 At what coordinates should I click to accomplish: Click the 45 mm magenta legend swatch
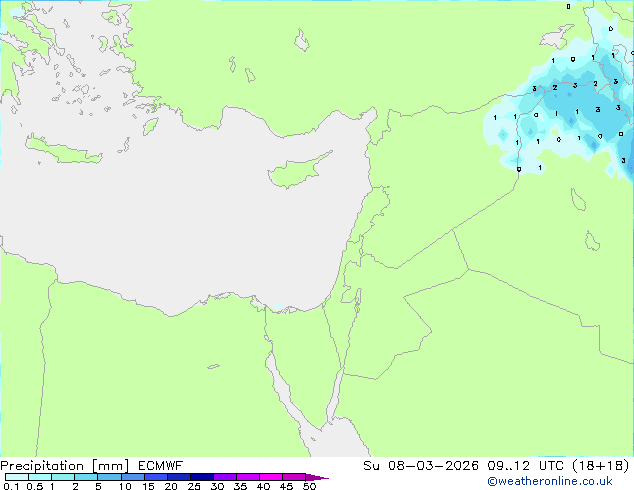(294, 477)
